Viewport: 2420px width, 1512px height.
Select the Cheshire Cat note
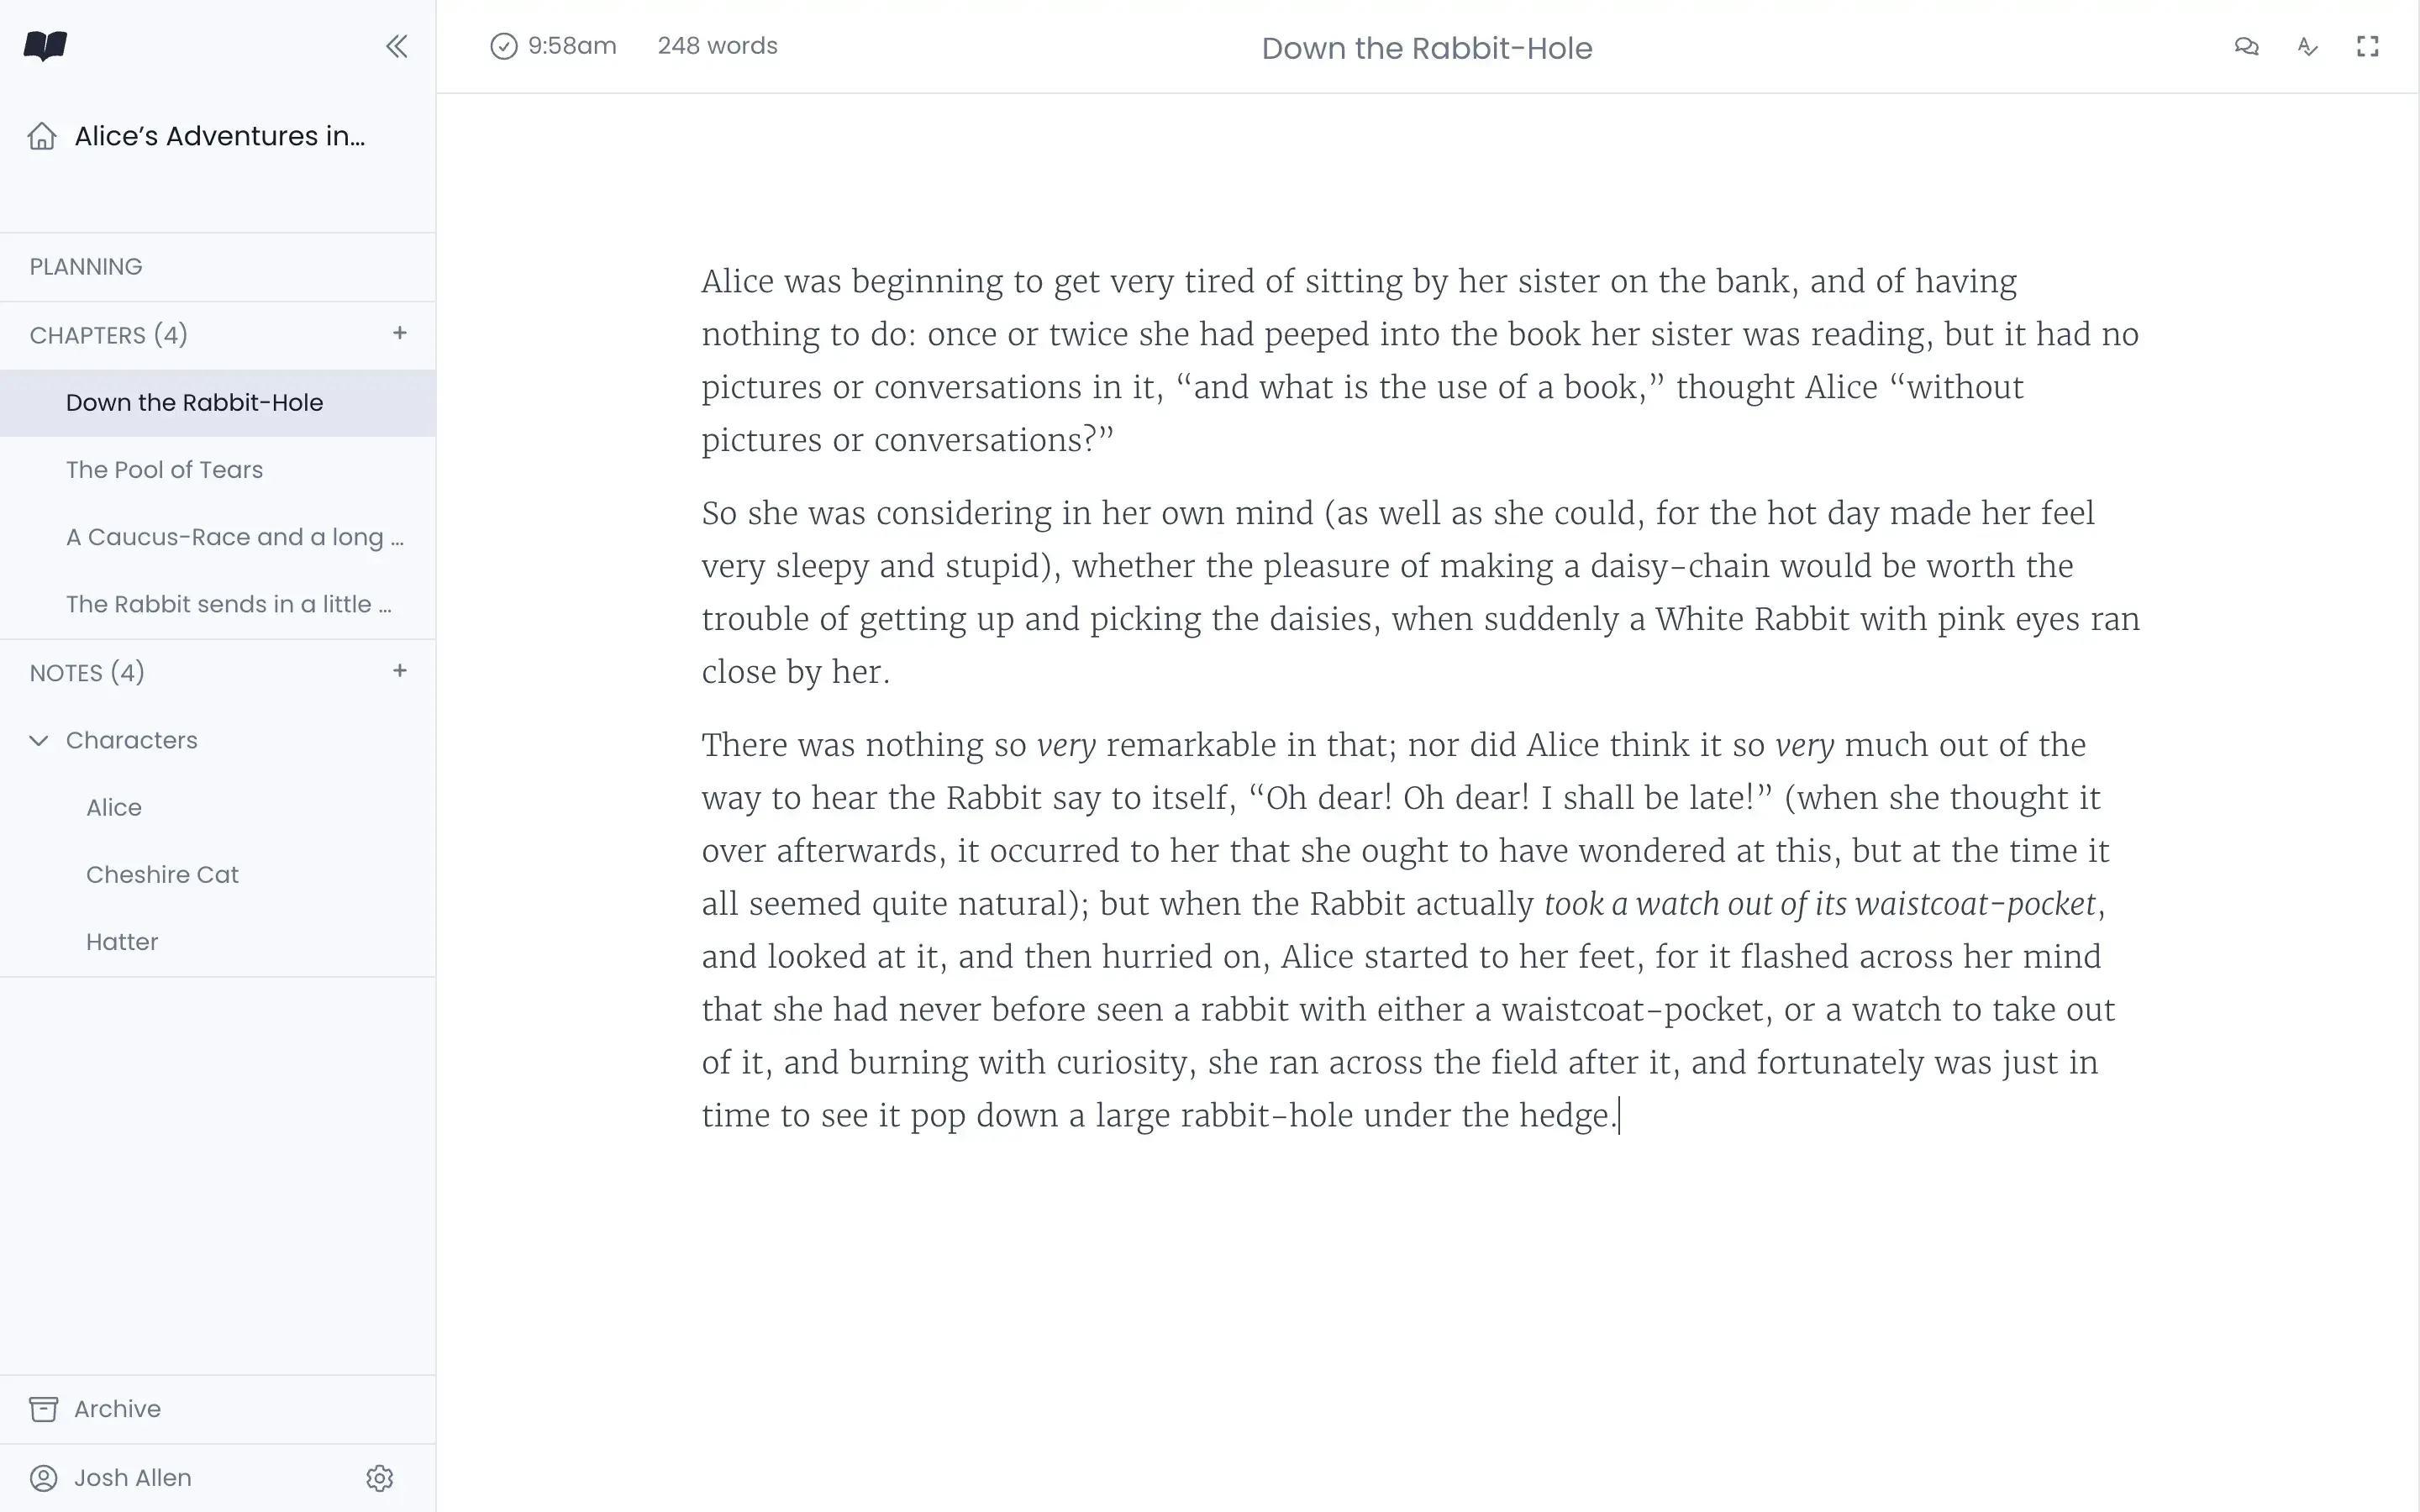(162, 875)
